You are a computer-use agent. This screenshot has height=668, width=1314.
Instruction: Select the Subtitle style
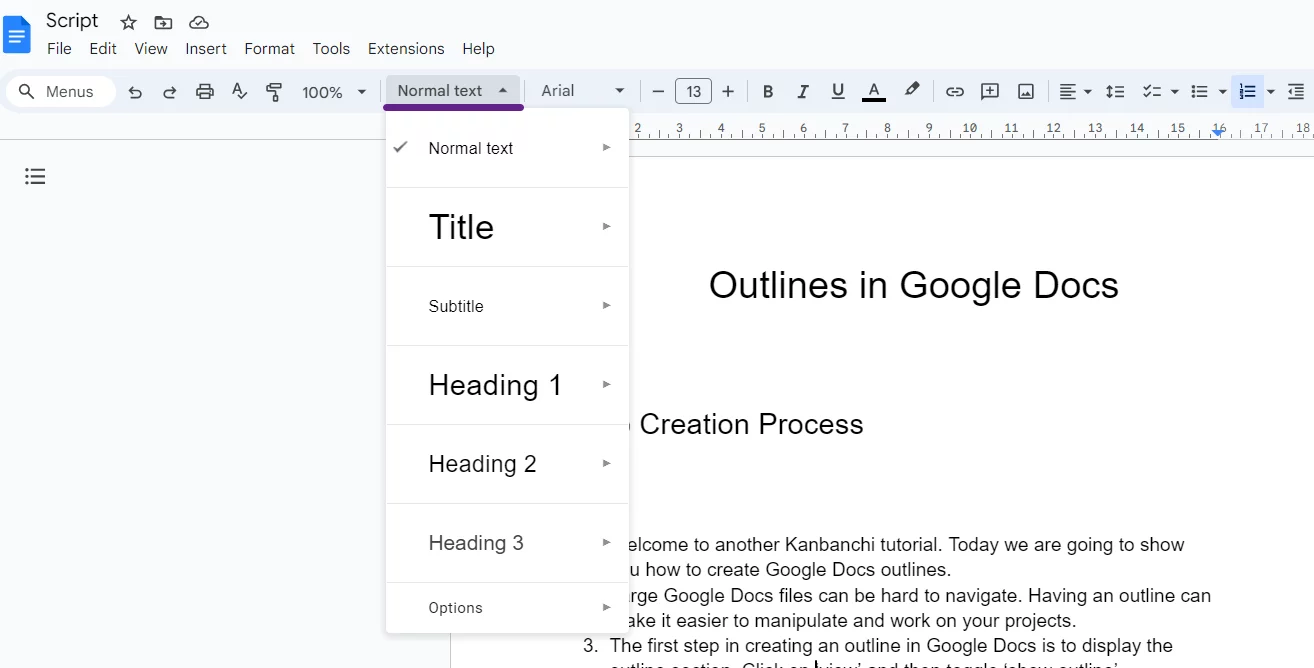point(507,306)
